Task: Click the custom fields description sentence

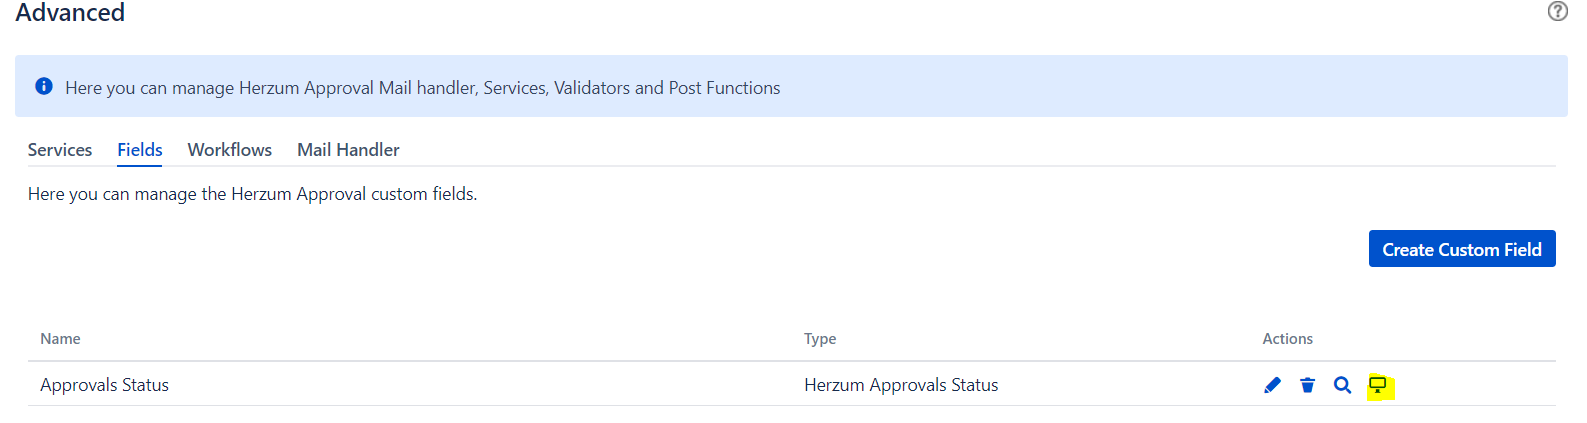Action: tap(252, 194)
